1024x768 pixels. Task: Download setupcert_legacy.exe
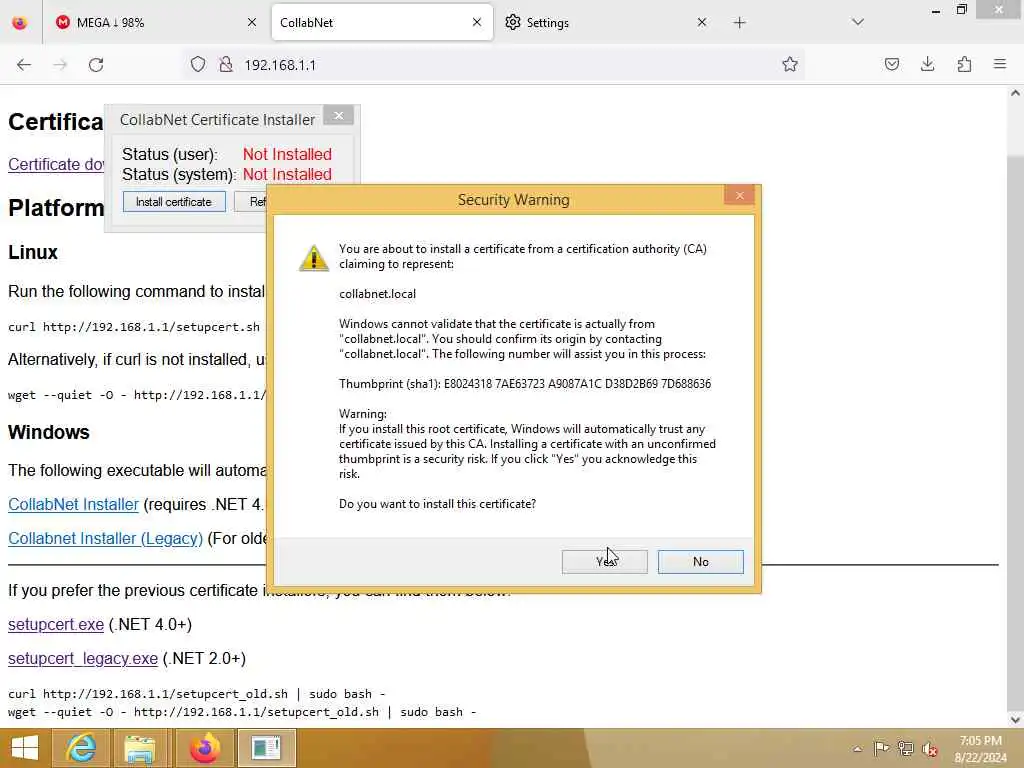pos(83,659)
